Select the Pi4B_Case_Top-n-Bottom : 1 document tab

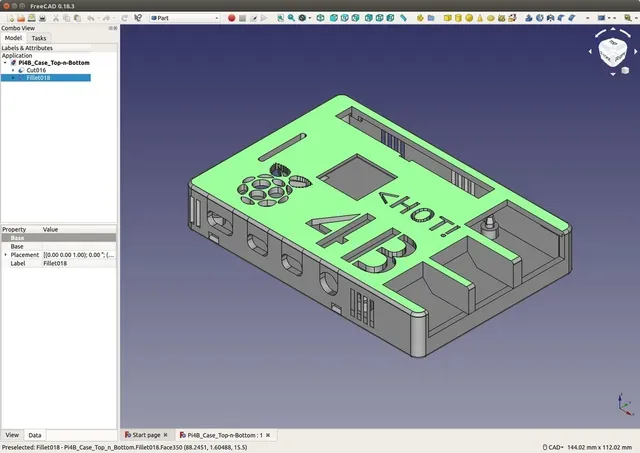coord(225,435)
